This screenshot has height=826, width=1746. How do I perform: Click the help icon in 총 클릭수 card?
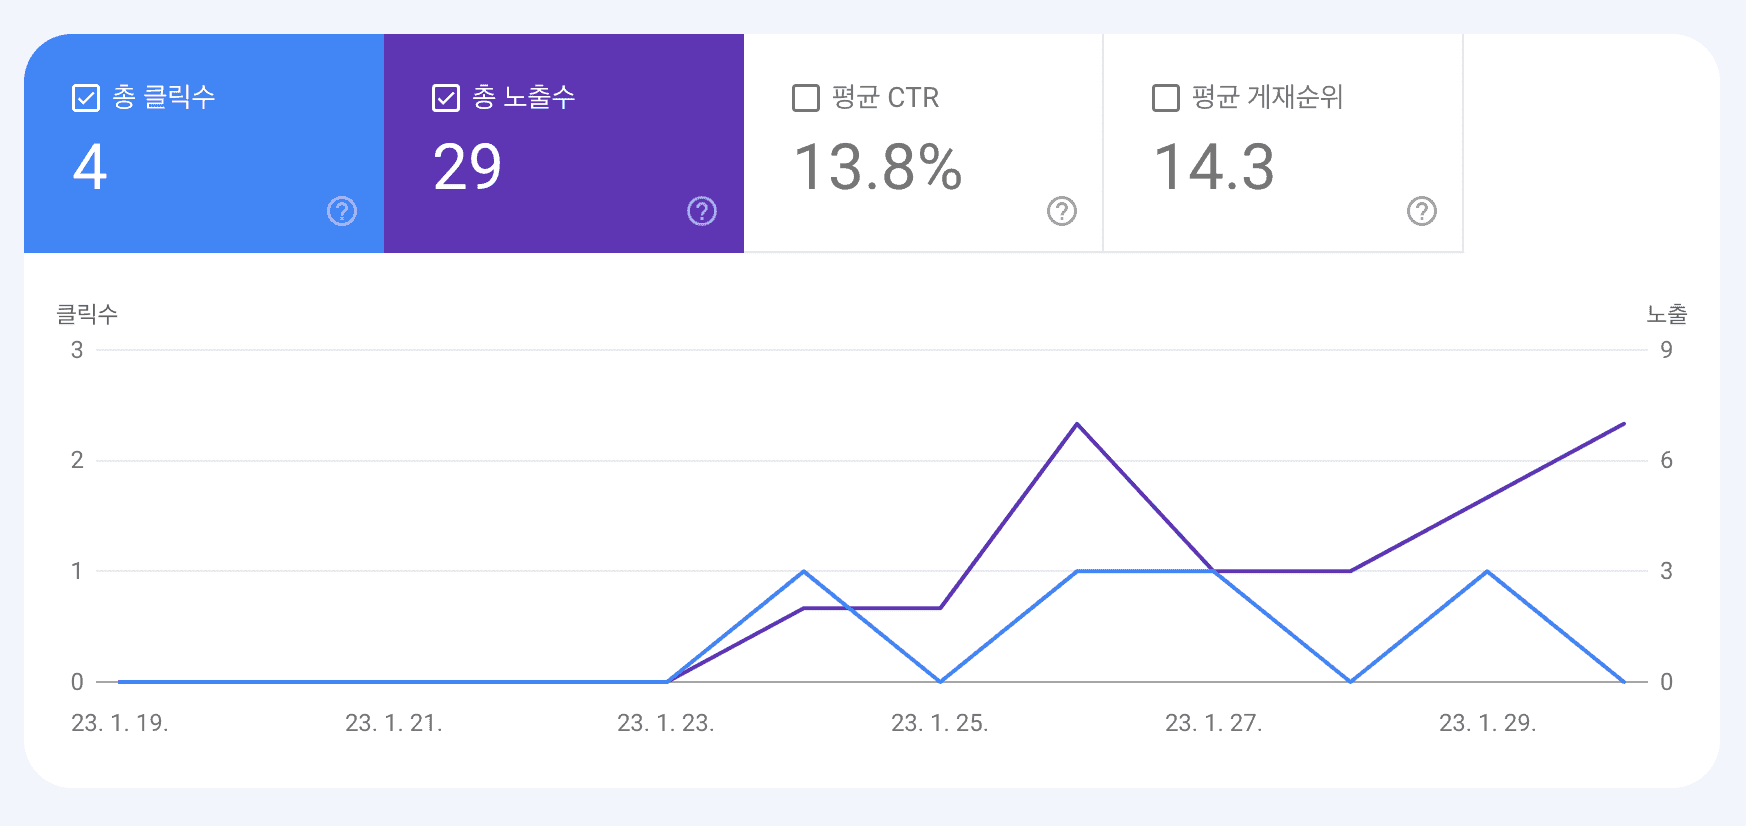pos(342,211)
